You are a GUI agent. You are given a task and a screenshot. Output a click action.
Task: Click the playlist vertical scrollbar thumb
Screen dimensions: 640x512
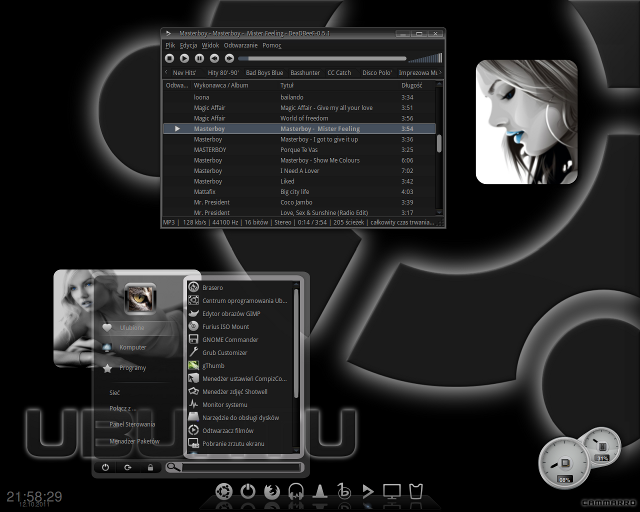[x=439, y=143]
